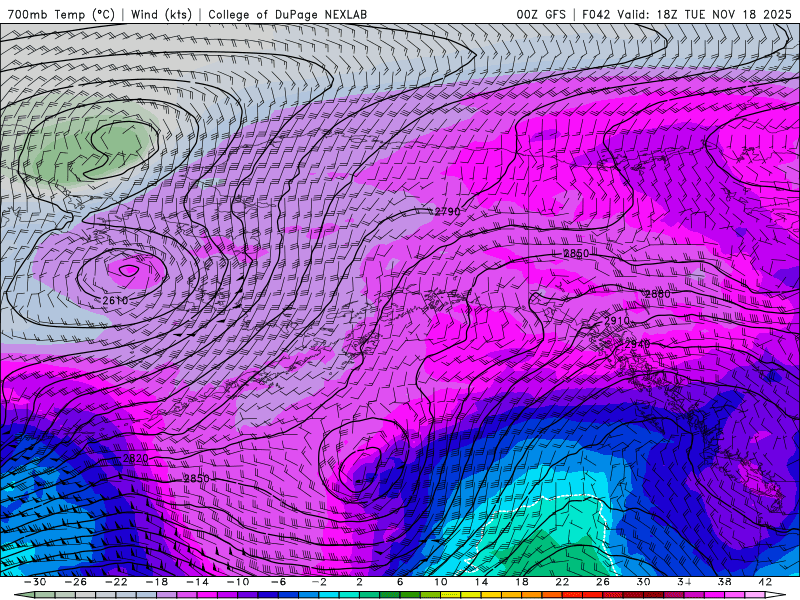Click the -26 color scale label
The height and width of the screenshot is (600, 800).
[x=76, y=582]
